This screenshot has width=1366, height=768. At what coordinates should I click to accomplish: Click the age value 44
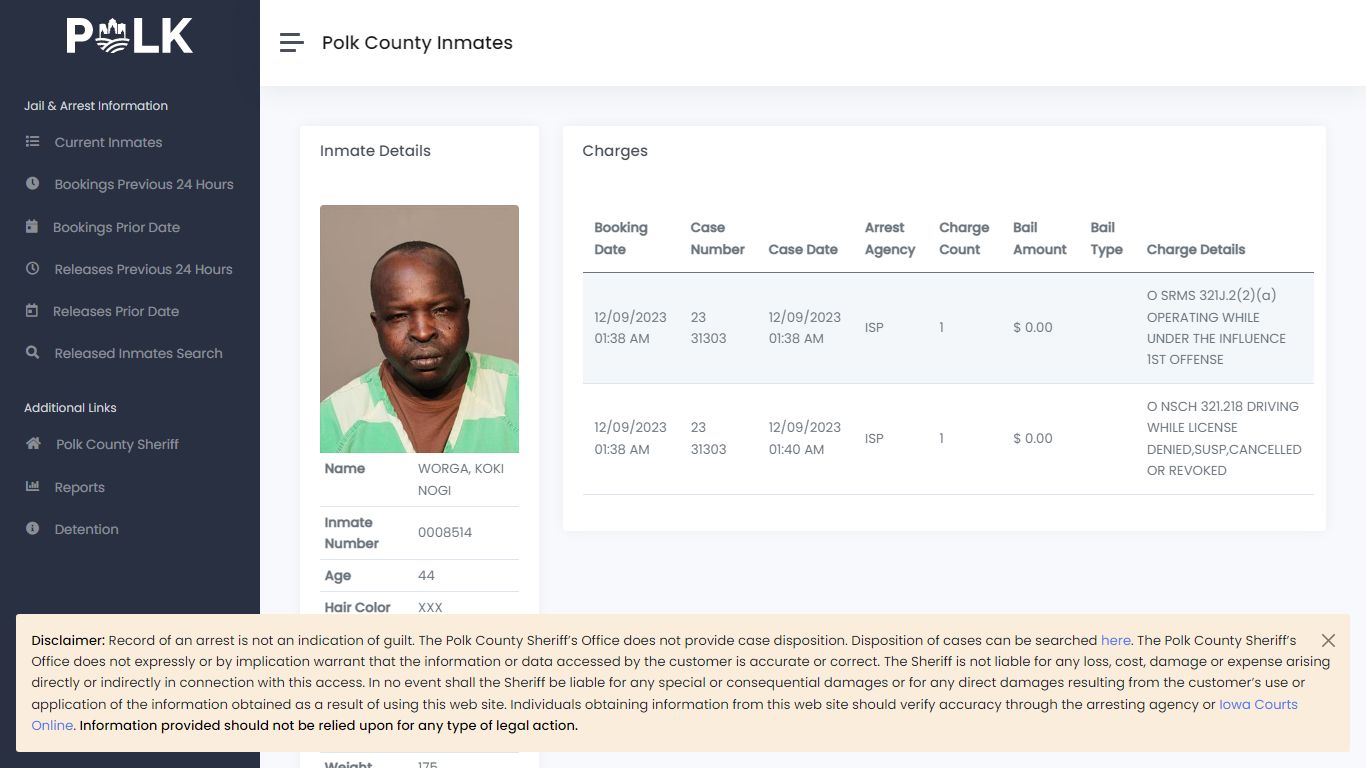[x=426, y=575]
